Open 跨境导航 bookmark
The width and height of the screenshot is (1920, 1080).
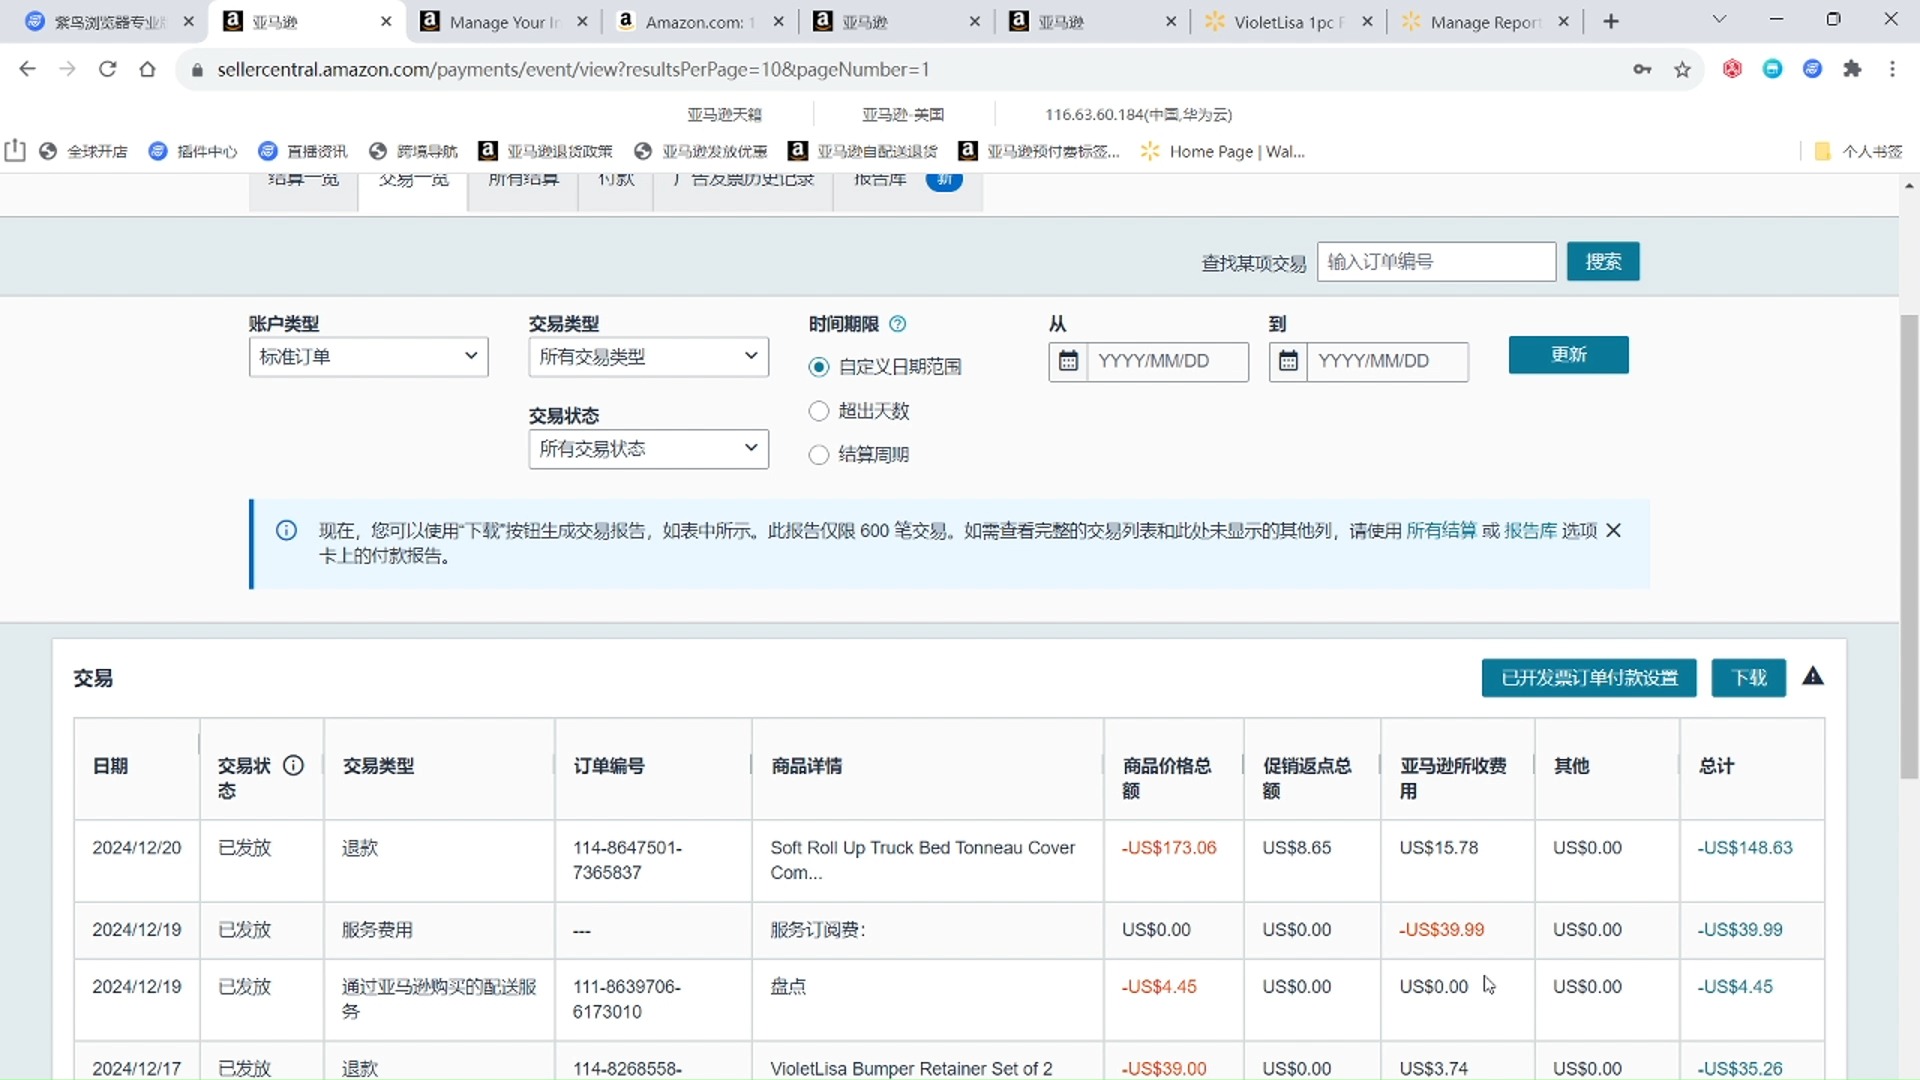(413, 151)
